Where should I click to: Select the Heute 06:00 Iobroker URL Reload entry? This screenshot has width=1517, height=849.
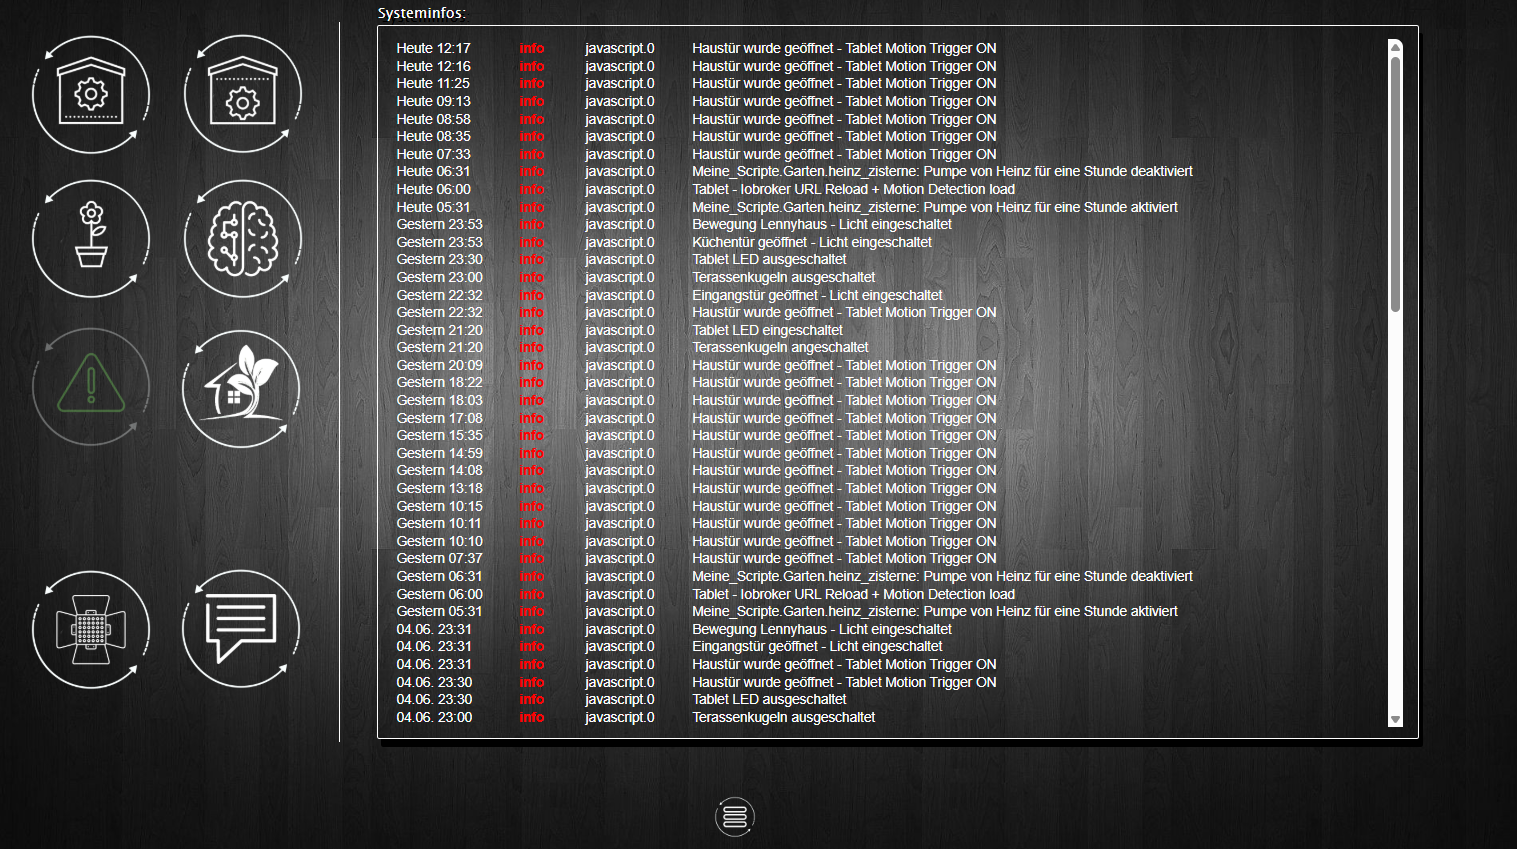point(853,189)
